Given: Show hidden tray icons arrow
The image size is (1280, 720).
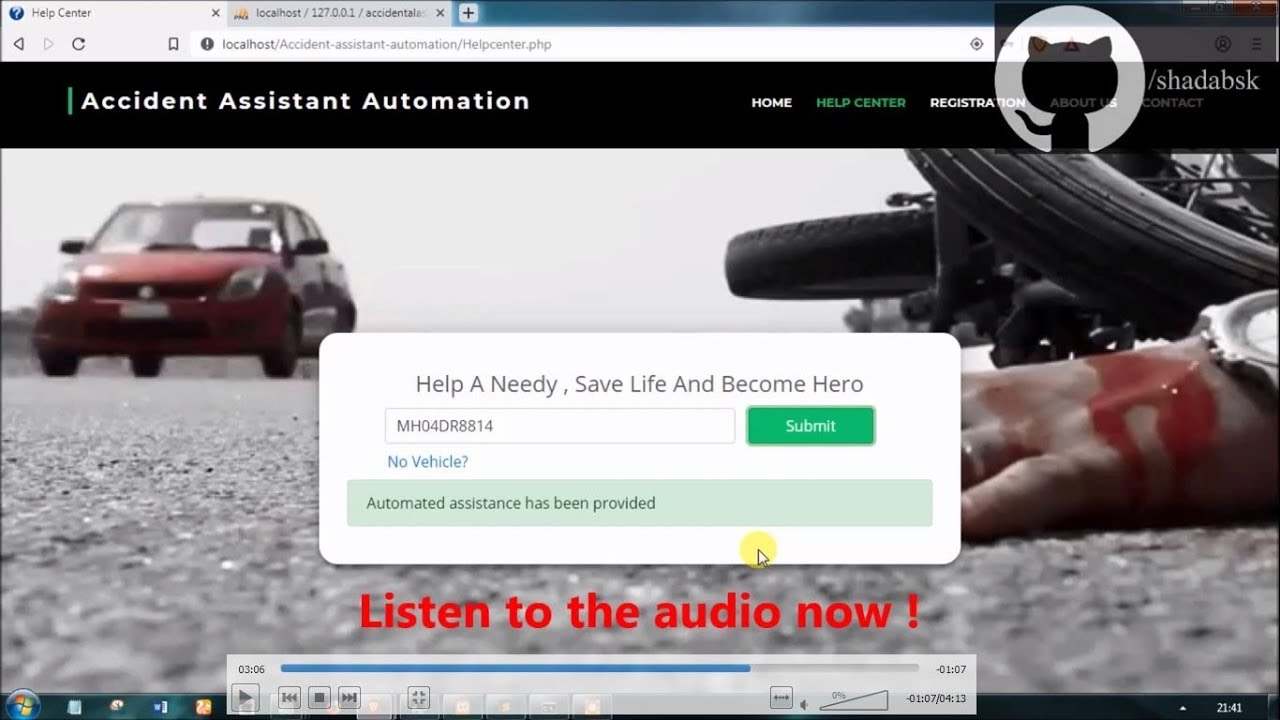Looking at the screenshot, I should (1184, 707).
